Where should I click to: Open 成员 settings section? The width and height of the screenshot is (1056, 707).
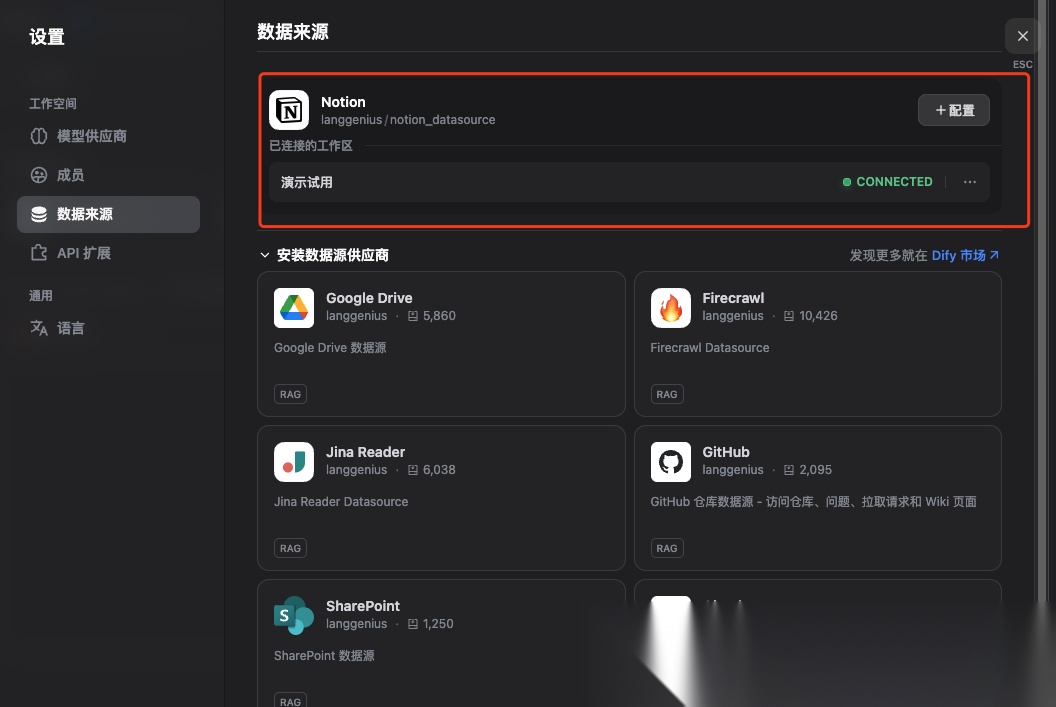click(108, 175)
